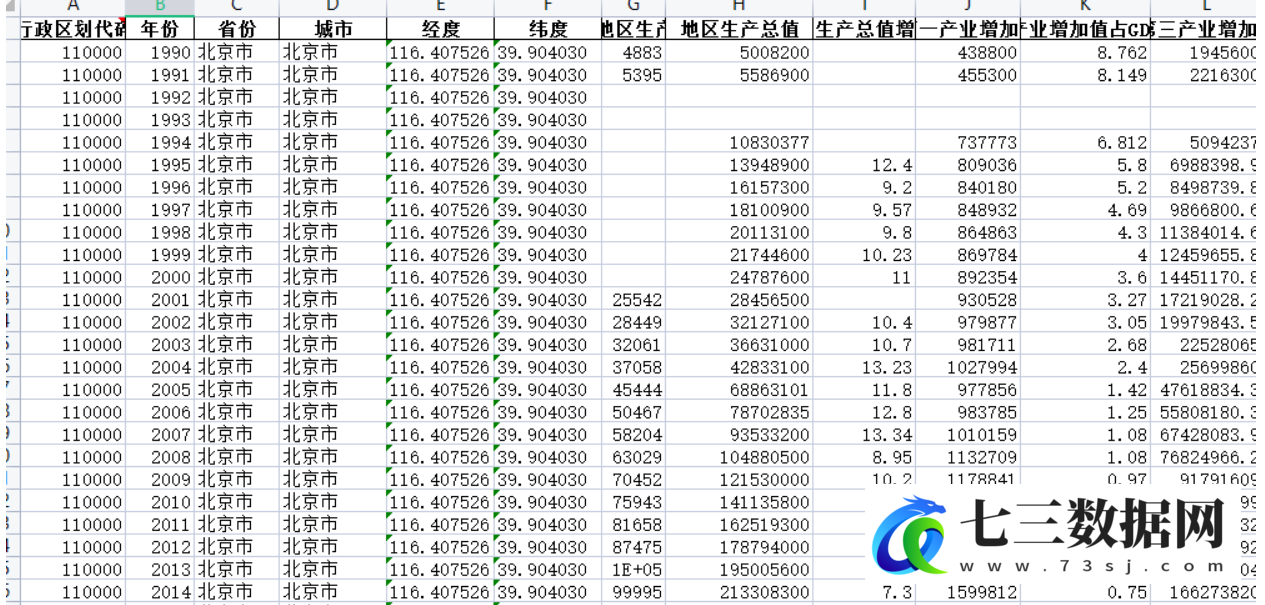This screenshot has width=1265, height=605.
Task: Select year cell 1992
Action: tap(160, 97)
